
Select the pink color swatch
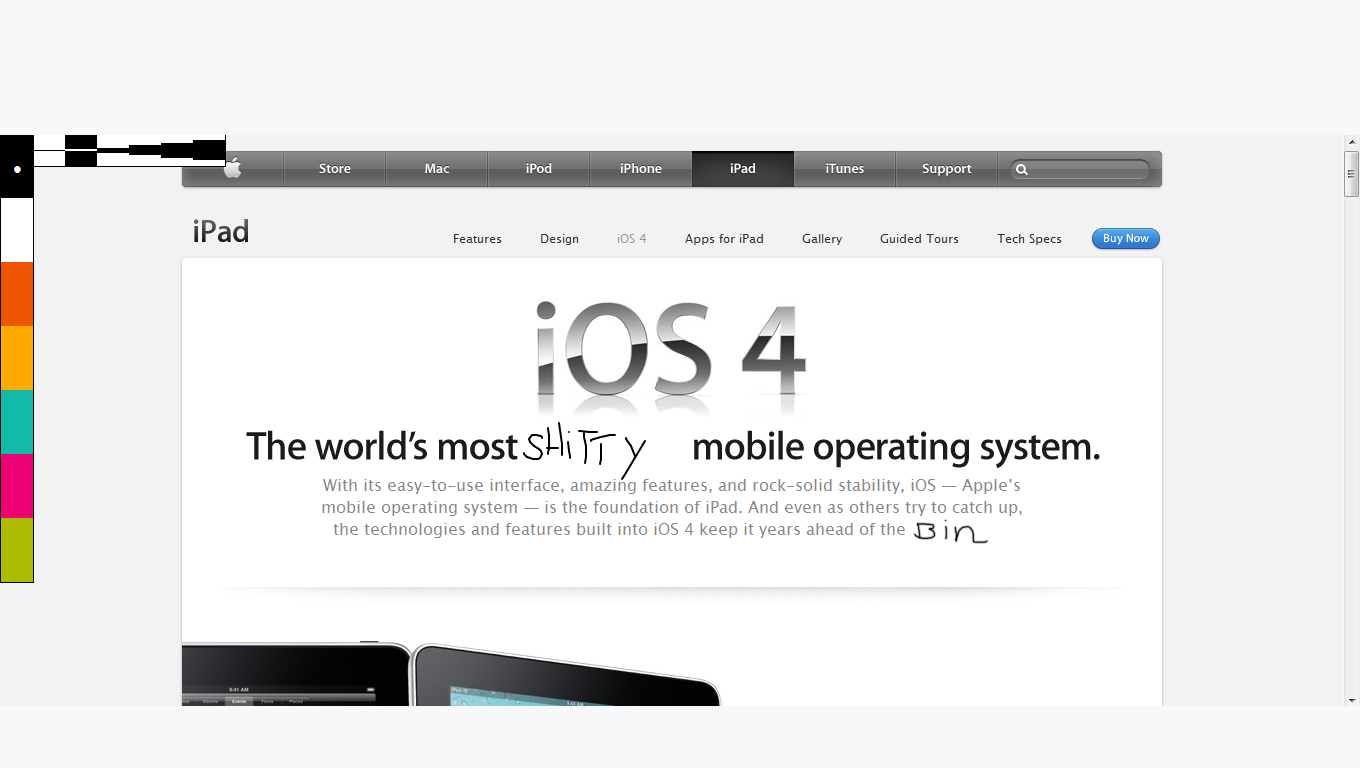click(17, 486)
